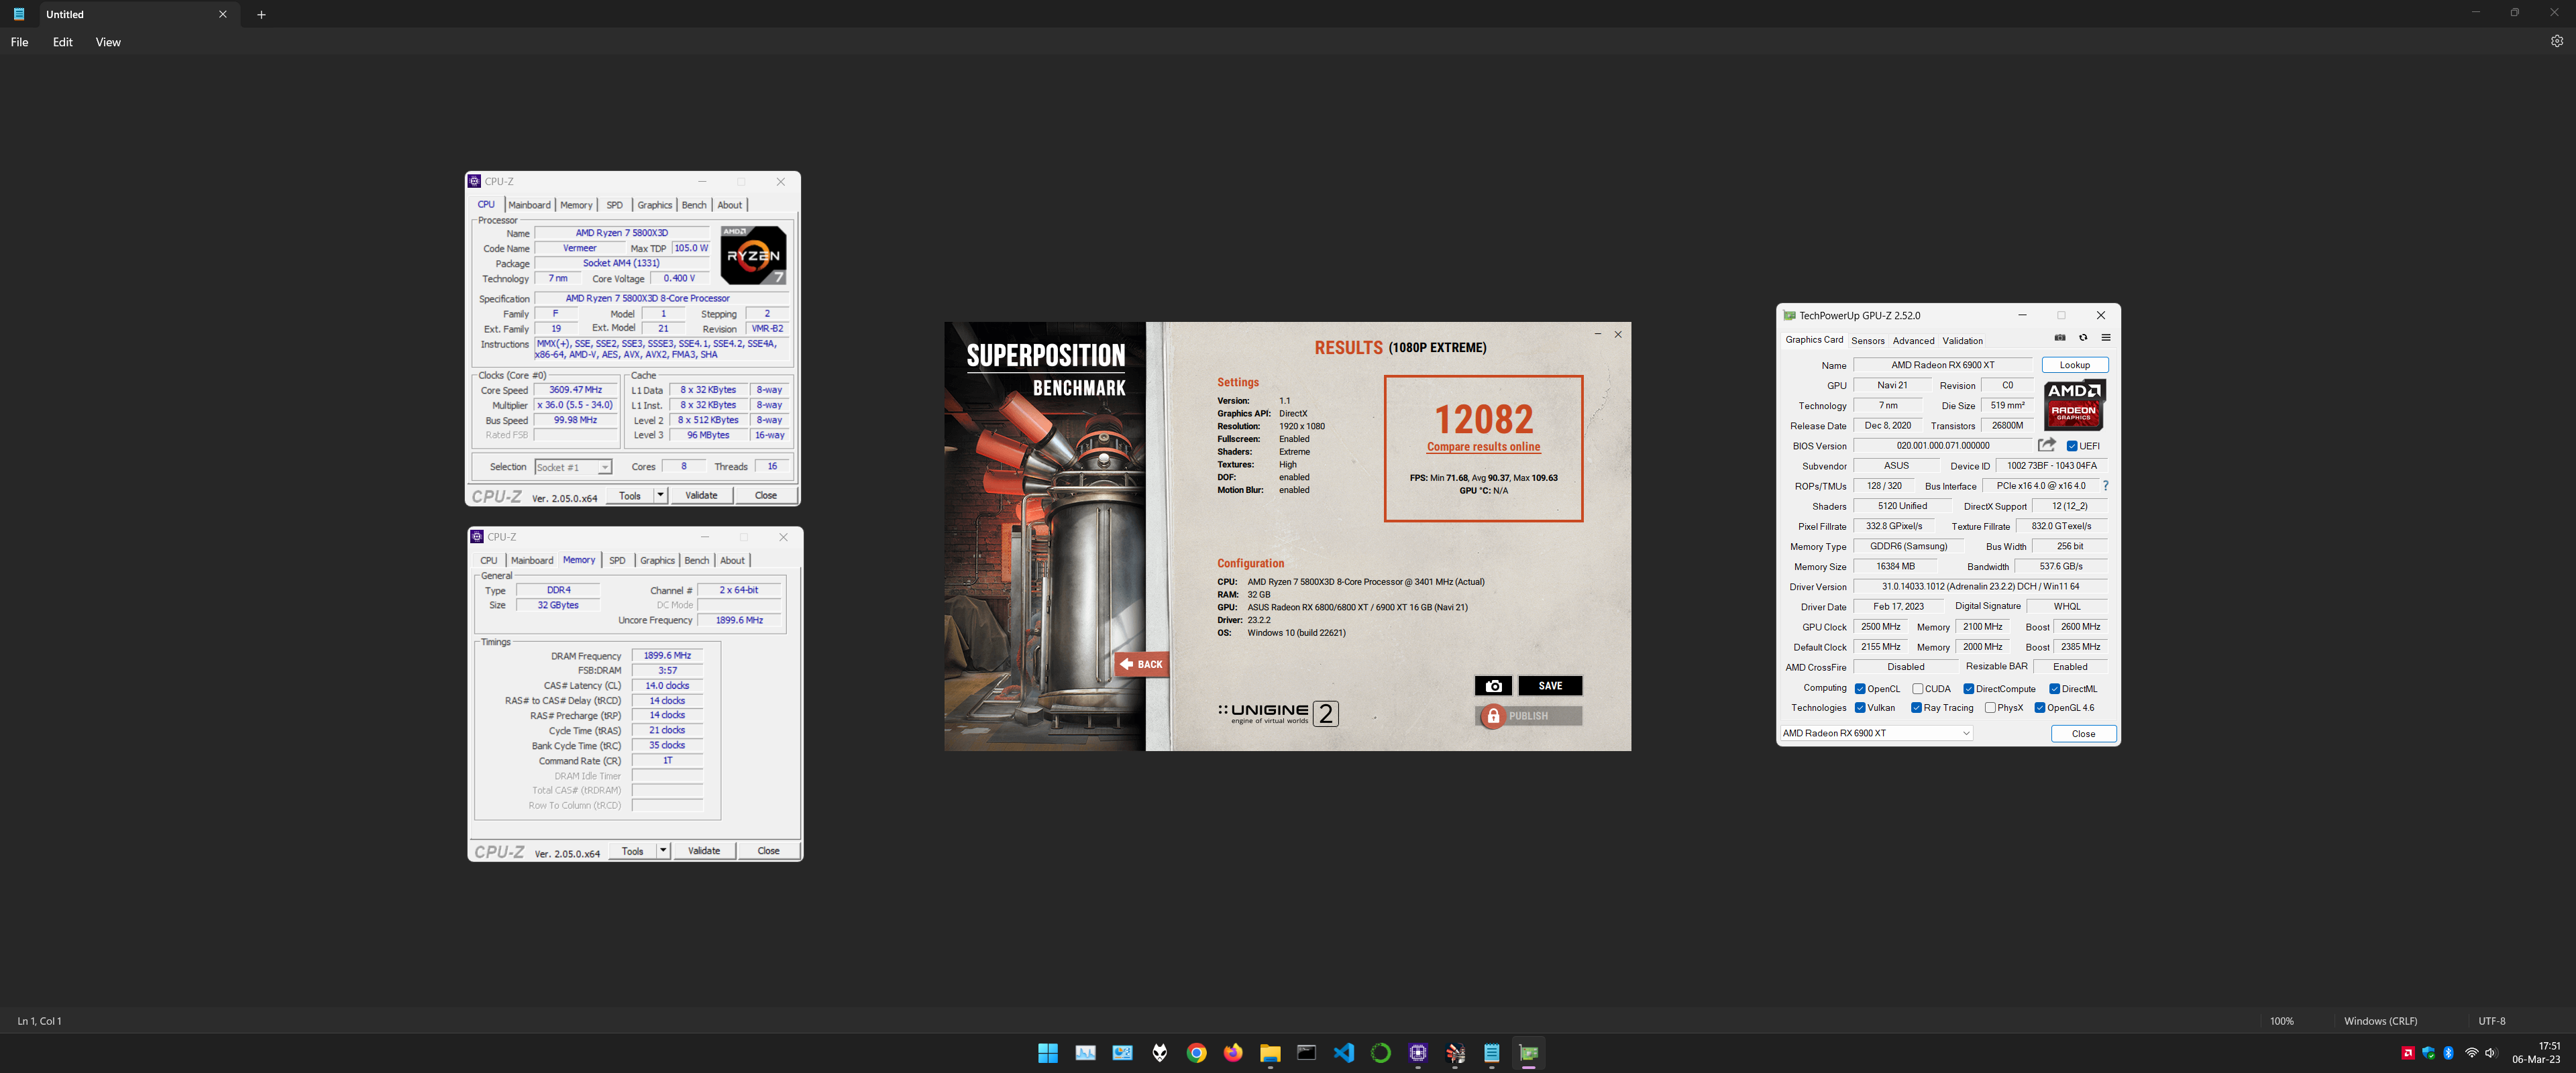
Task: Click the SAVE button in Superposition
Action: coord(1550,686)
